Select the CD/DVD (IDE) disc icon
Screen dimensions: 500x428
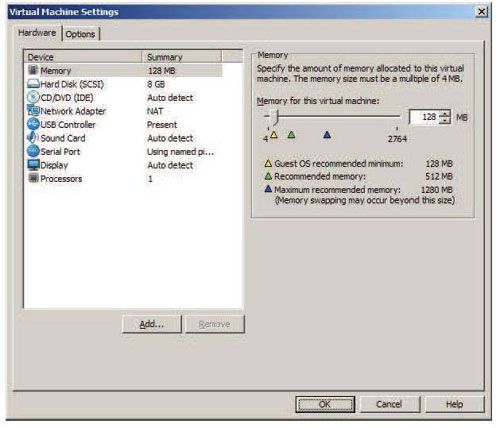33,97
